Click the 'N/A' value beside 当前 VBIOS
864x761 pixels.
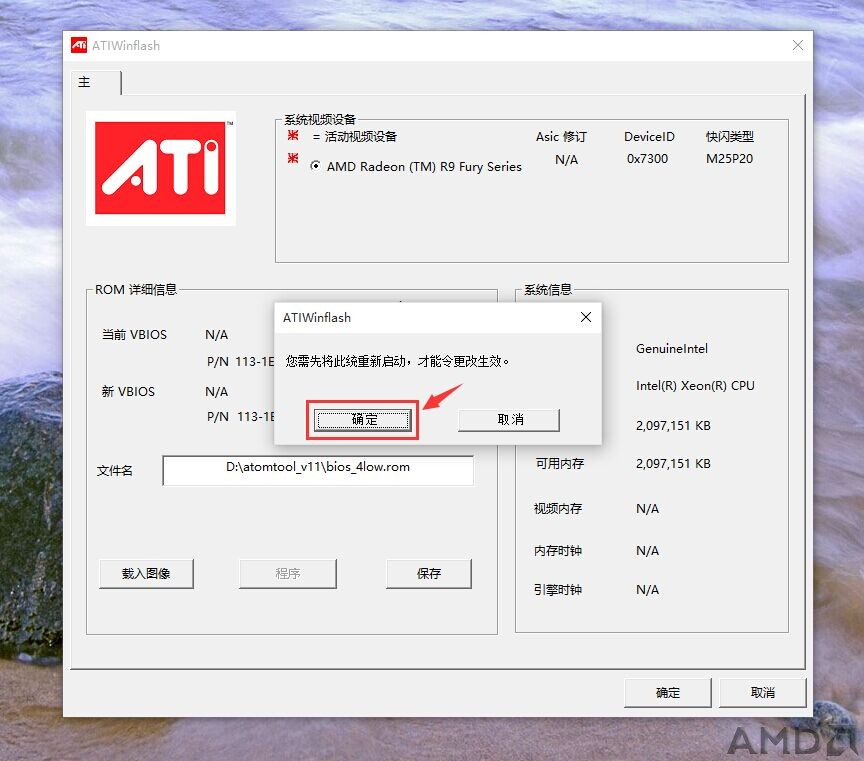[217, 335]
